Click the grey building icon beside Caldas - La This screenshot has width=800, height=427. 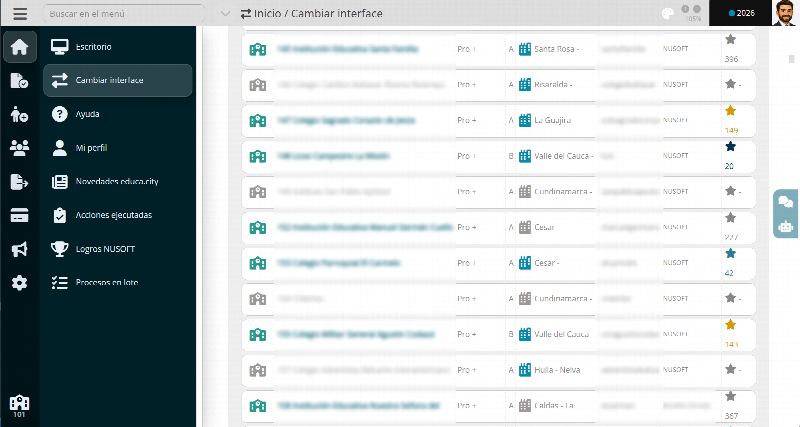pos(525,406)
